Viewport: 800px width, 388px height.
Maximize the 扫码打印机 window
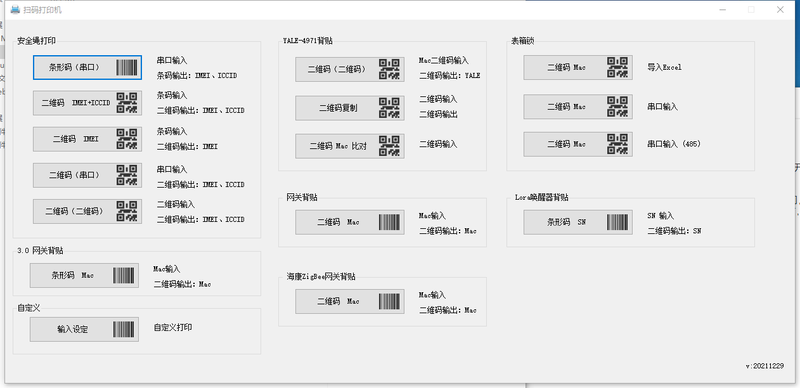tap(751, 10)
